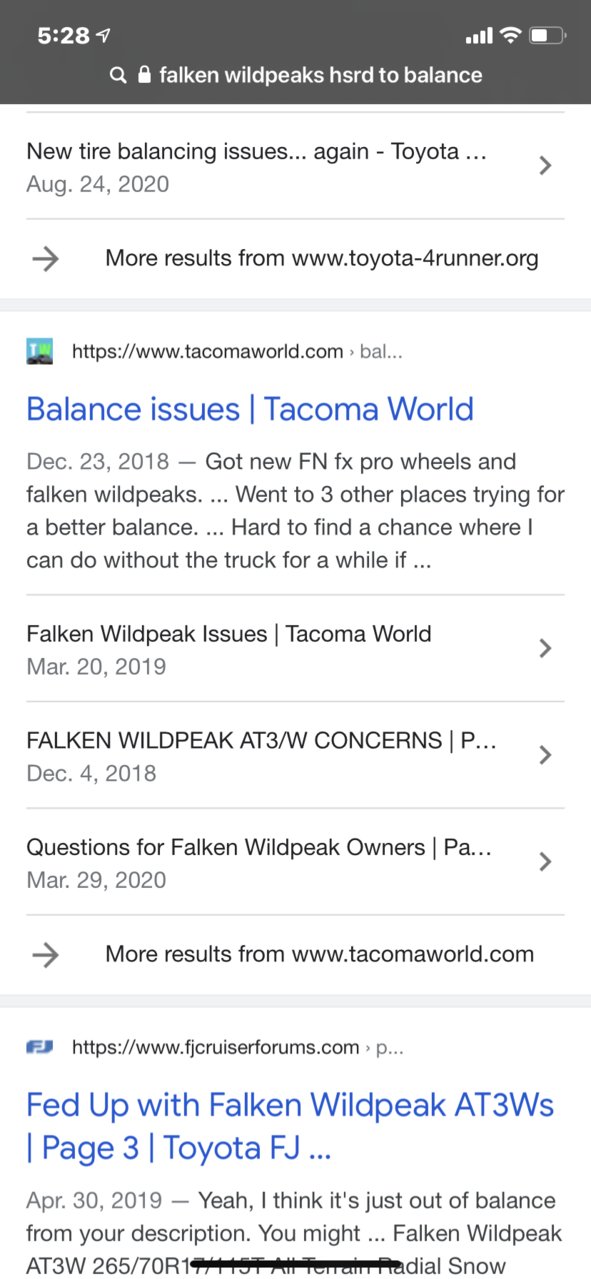Tap More results from www.toyota-4runner.org
591x1279 pixels.
tap(322, 259)
